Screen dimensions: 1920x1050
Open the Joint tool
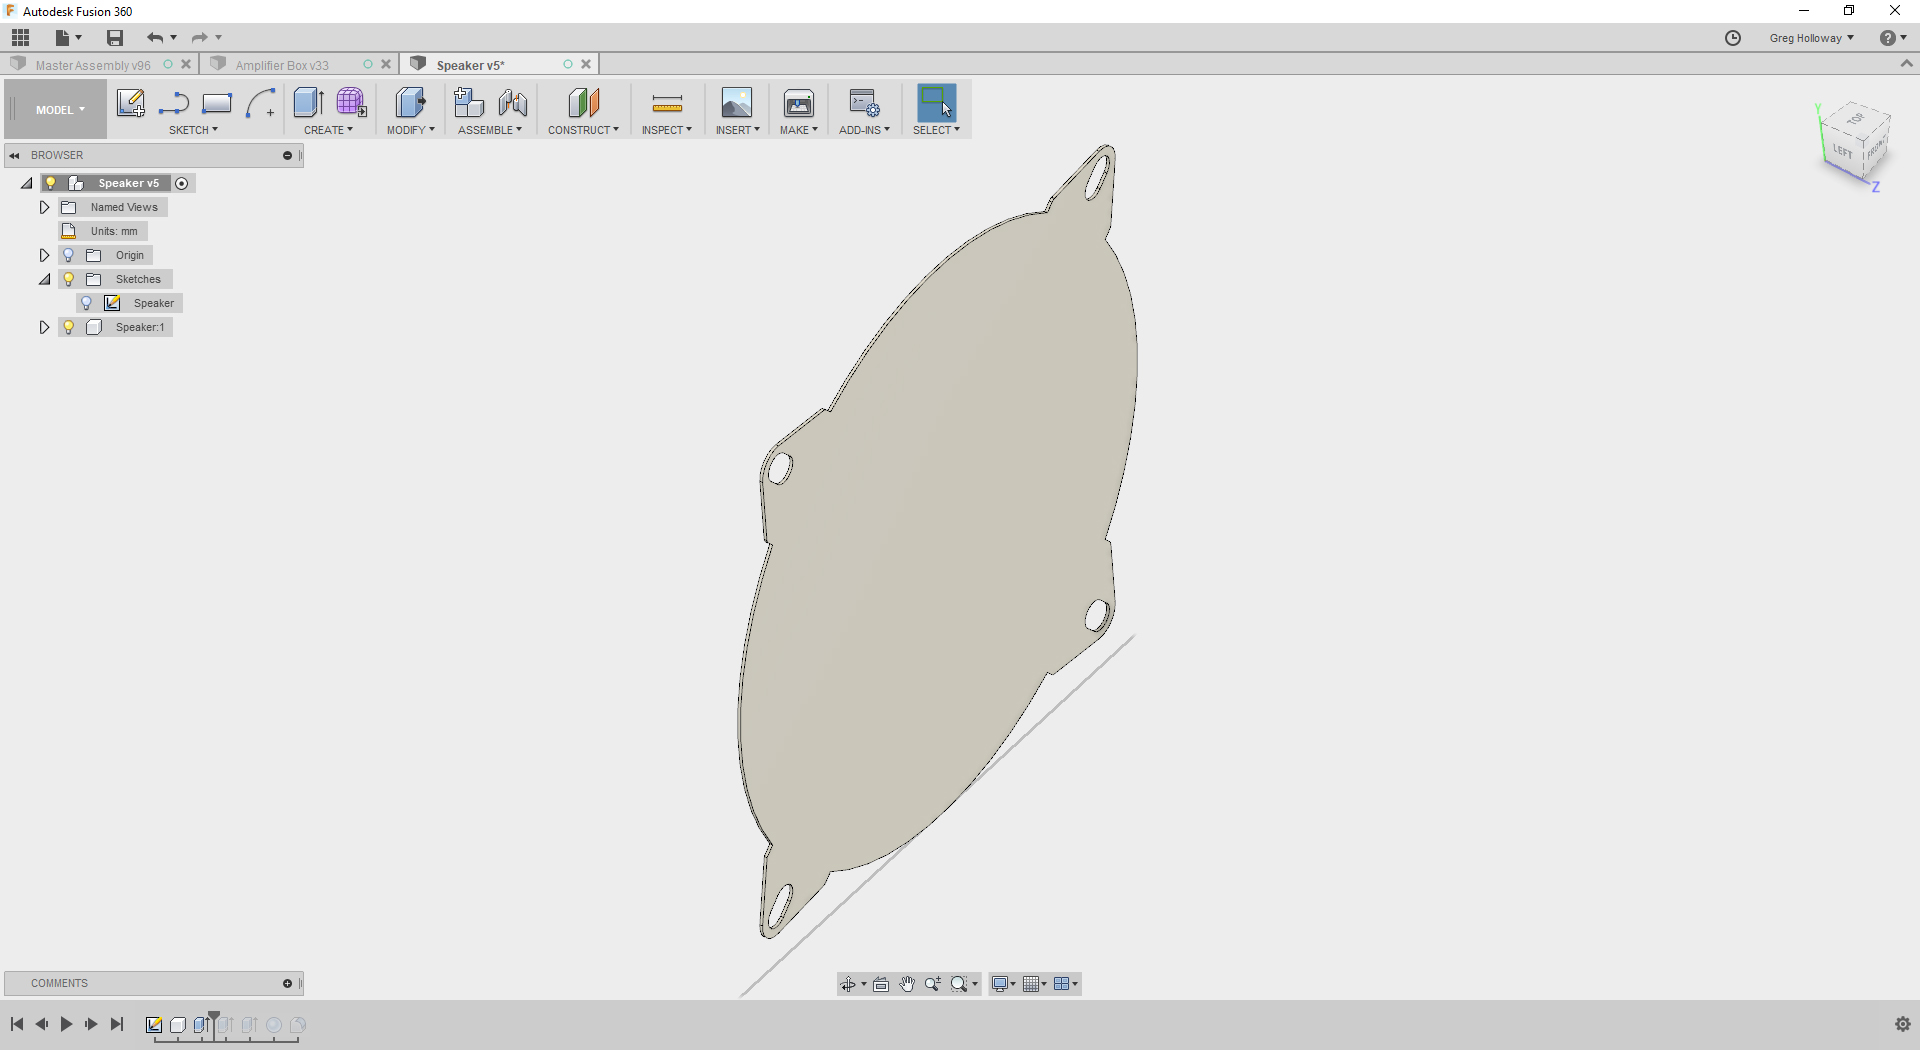(513, 103)
